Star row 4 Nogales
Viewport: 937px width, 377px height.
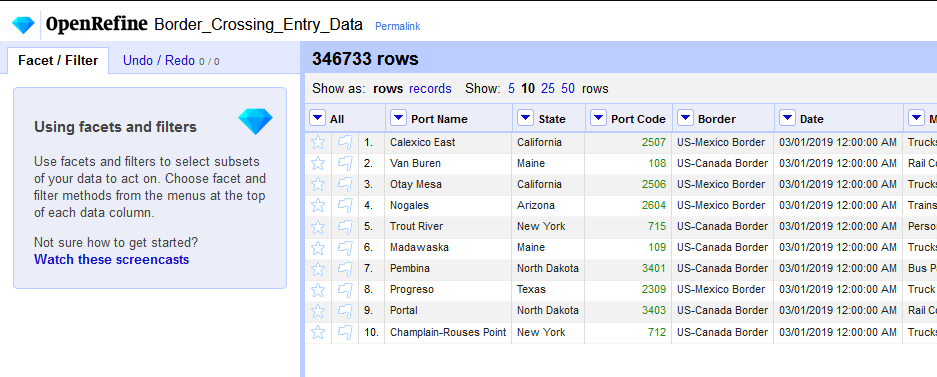click(319, 205)
